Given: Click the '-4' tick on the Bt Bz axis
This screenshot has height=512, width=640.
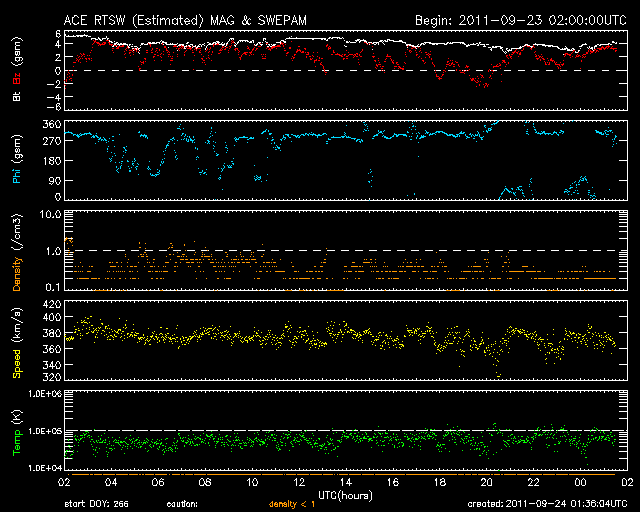Looking at the screenshot, I should (x=55, y=97).
